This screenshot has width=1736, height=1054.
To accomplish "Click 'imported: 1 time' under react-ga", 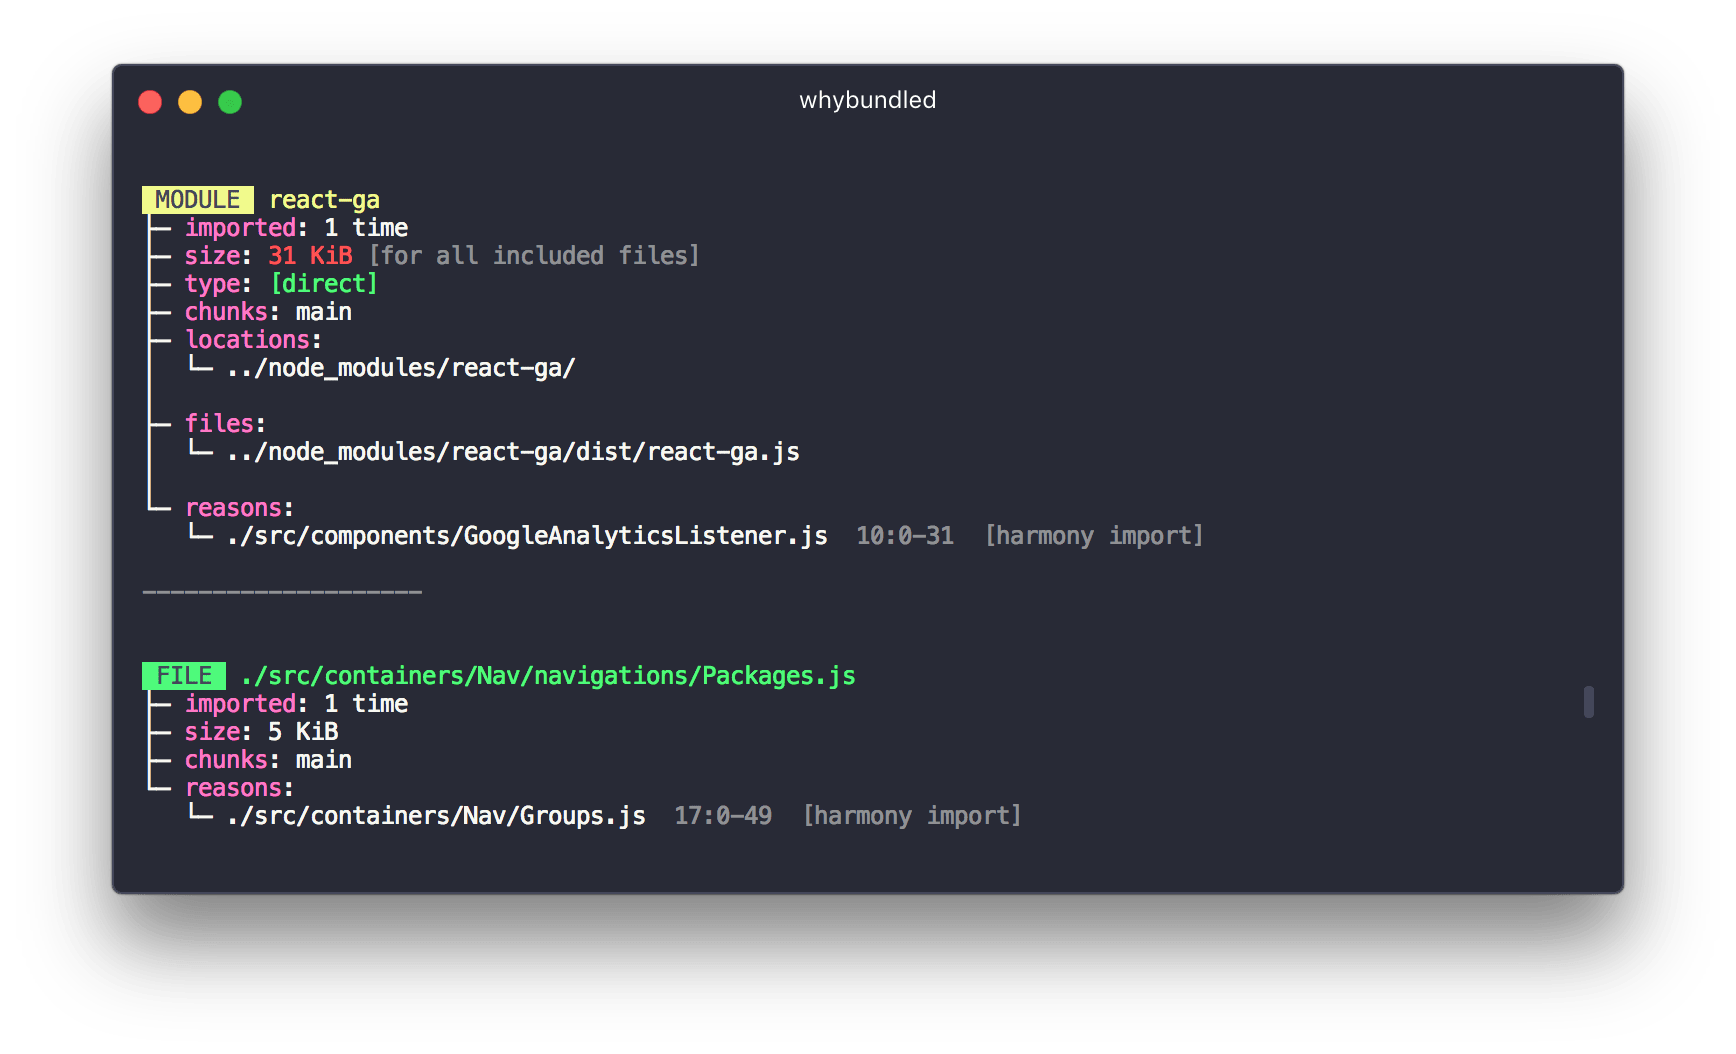I will coord(296,228).
